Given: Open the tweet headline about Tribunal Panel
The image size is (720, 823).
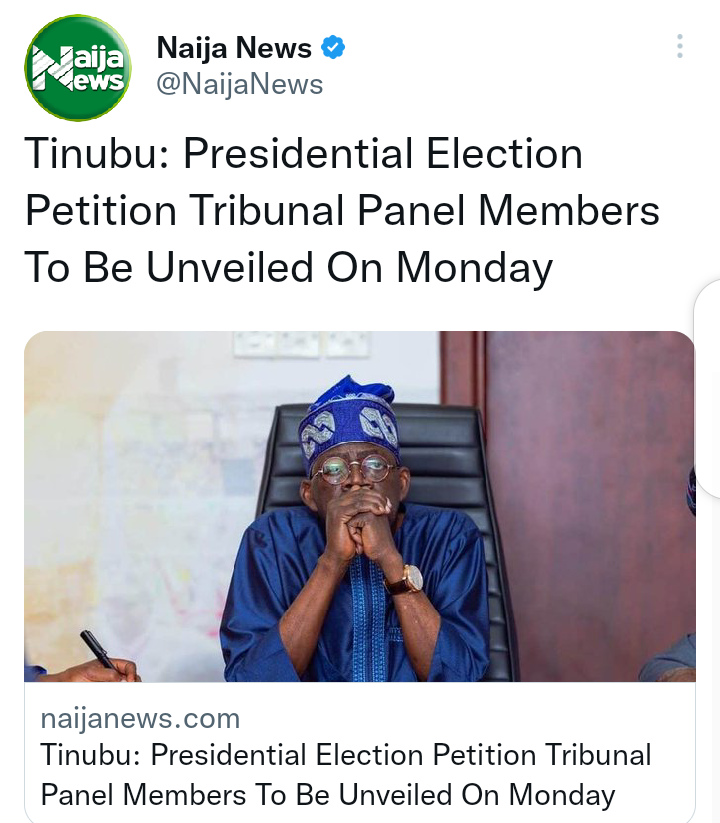Looking at the screenshot, I should [342, 210].
